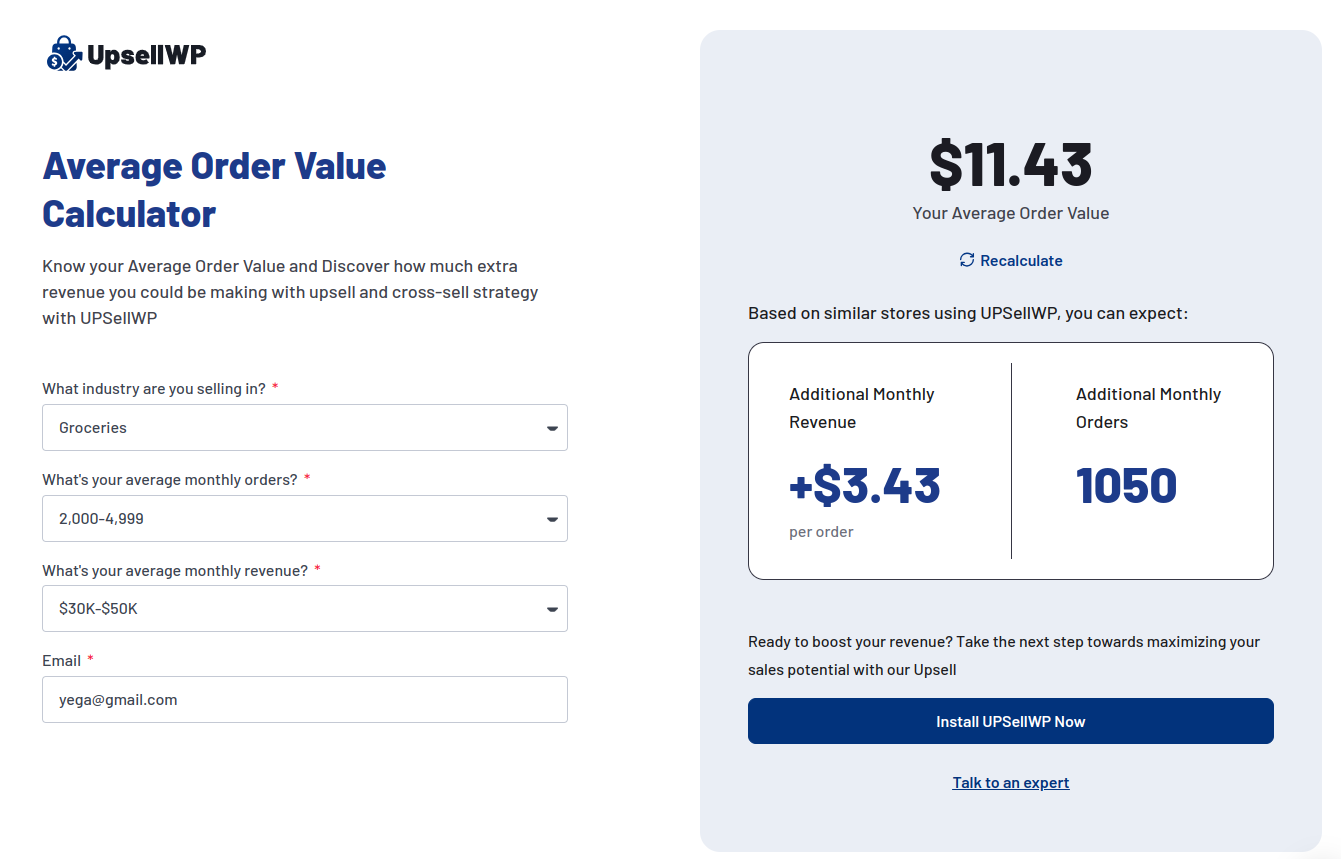Click the caret arrow on the $30K-$50K dropdown
Viewport: 1341px width, 859px height.
pyautogui.click(x=552, y=609)
